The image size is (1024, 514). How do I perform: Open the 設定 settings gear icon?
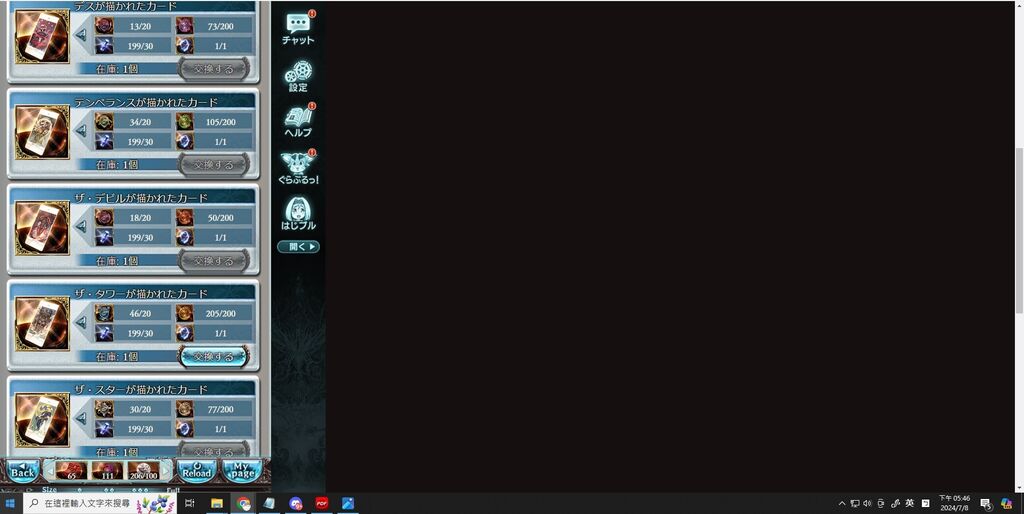coord(298,76)
